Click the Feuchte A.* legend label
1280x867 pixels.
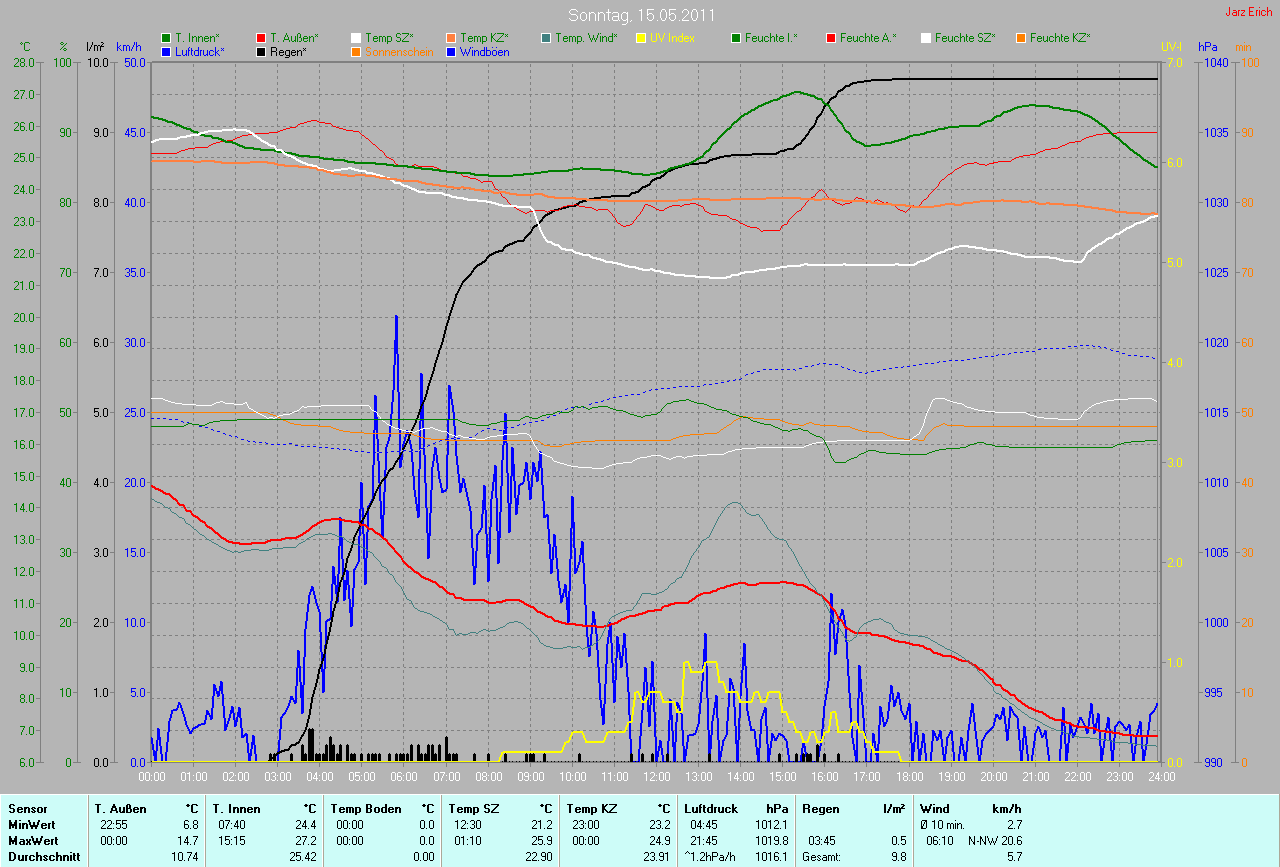[x=868, y=38]
